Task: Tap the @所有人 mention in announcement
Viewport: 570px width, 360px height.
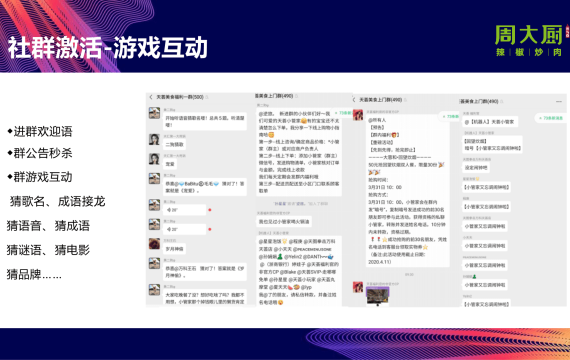Action: (x=377, y=120)
